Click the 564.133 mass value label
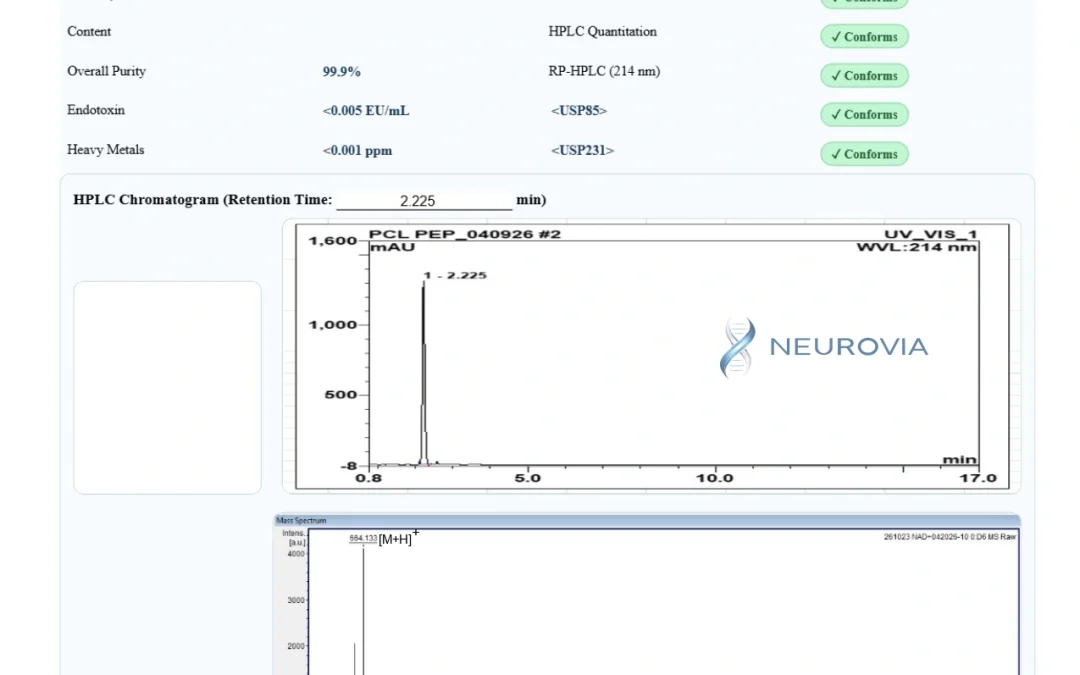 click(x=363, y=538)
